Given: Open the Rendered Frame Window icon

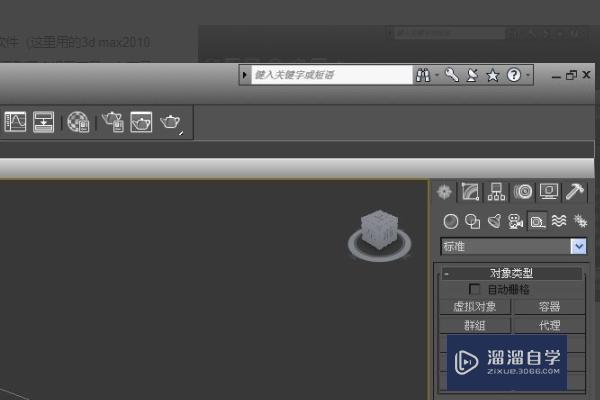Looking at the screenshot, I should (141, 122).
